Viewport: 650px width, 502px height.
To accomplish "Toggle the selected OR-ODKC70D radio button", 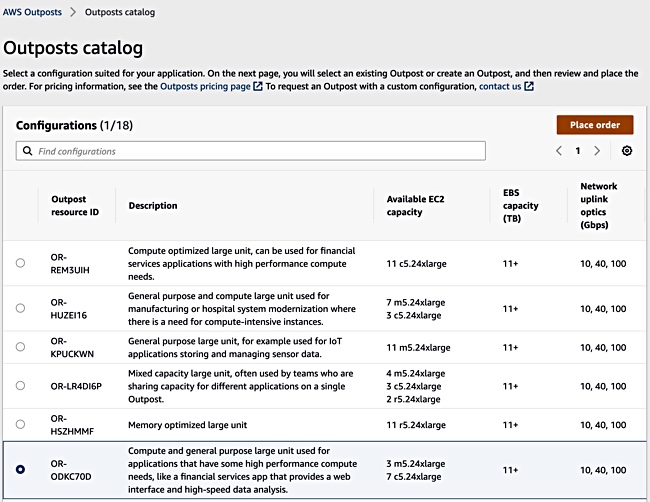I will point(20,469).
